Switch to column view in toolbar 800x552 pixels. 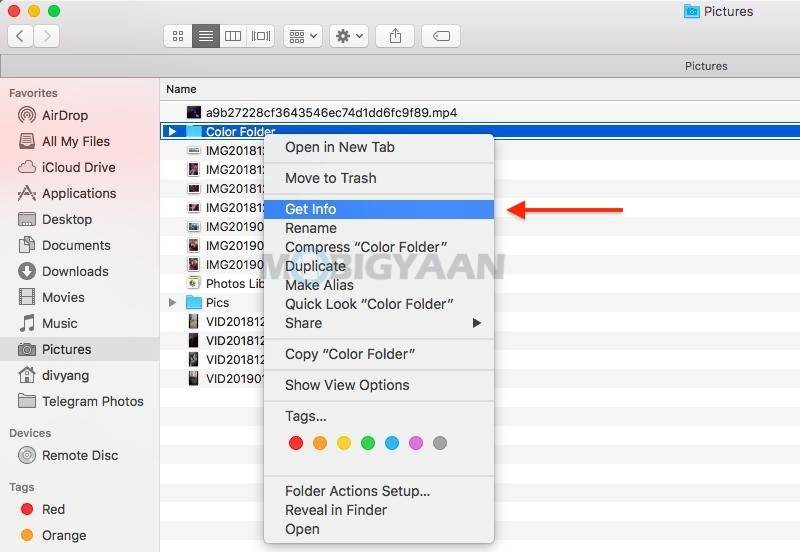click(233, 36)
